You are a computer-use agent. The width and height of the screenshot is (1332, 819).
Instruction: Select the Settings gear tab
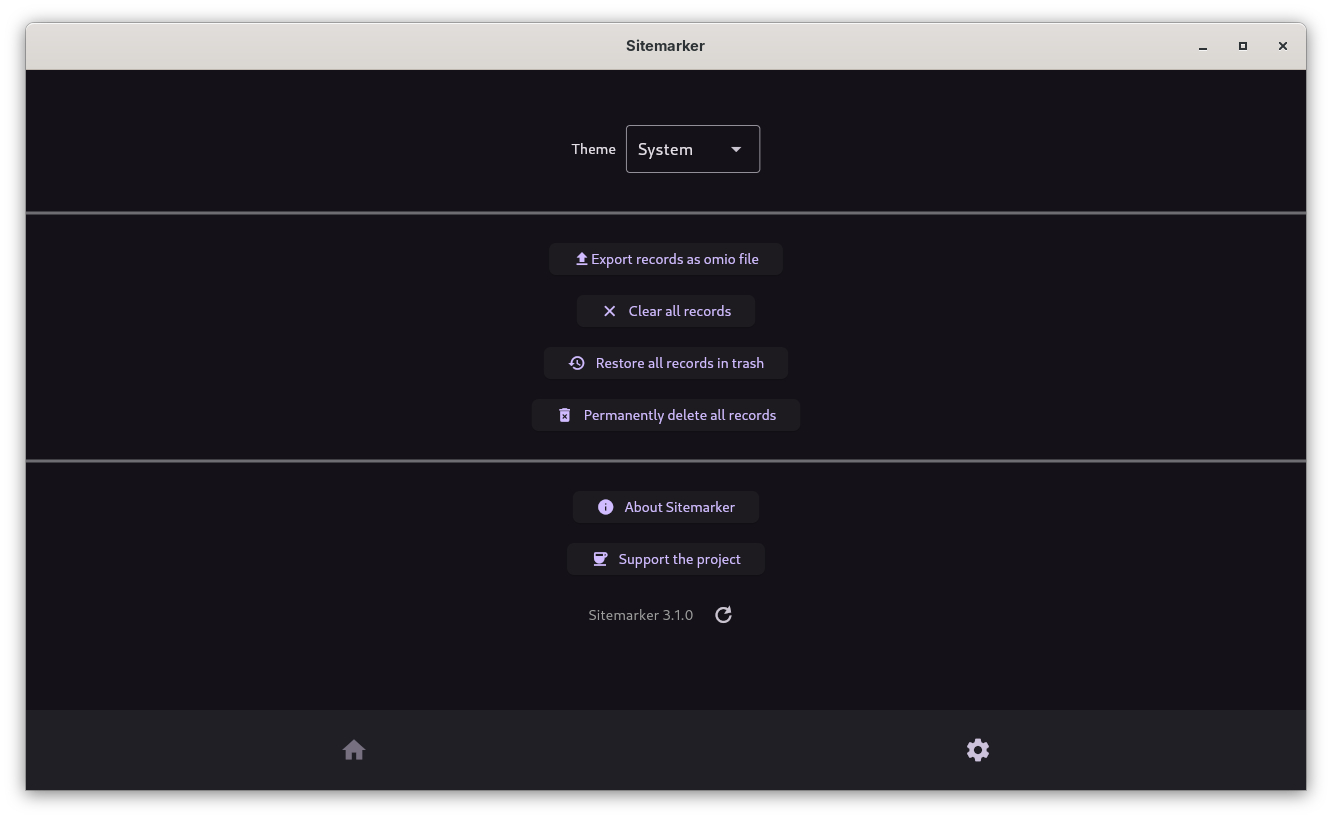(978, 750)
